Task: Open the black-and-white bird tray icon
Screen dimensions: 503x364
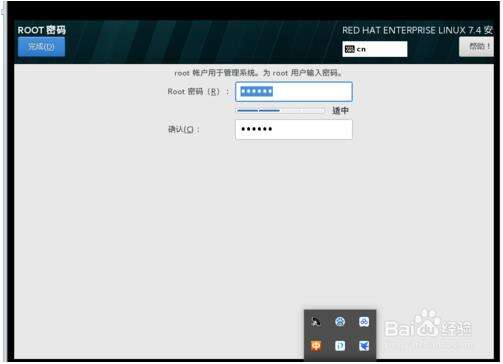Action: (x=316, y=322)
